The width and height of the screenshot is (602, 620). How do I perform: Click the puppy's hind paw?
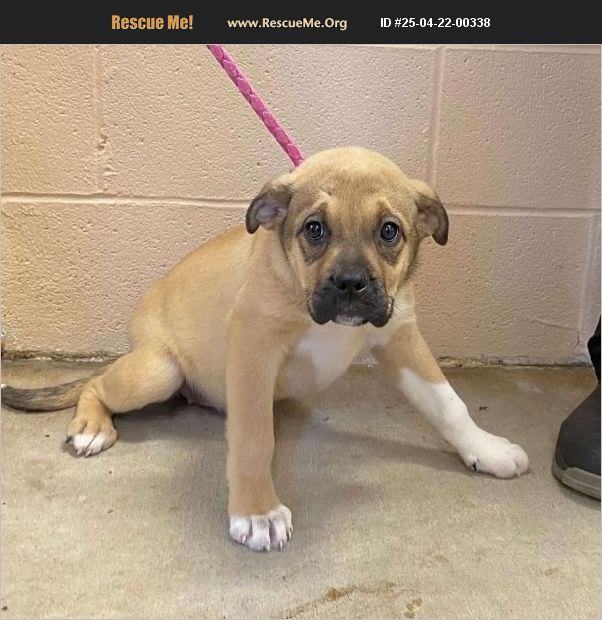coord(91,437)
